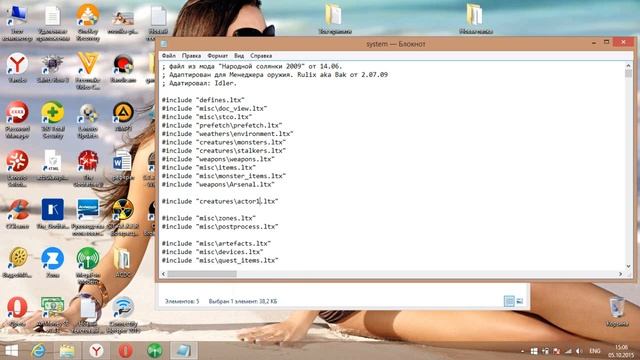Screen dimensions: 640x360
Task: Click Notepad vertical scrollbar up arrow
Action: click(628, 65)
